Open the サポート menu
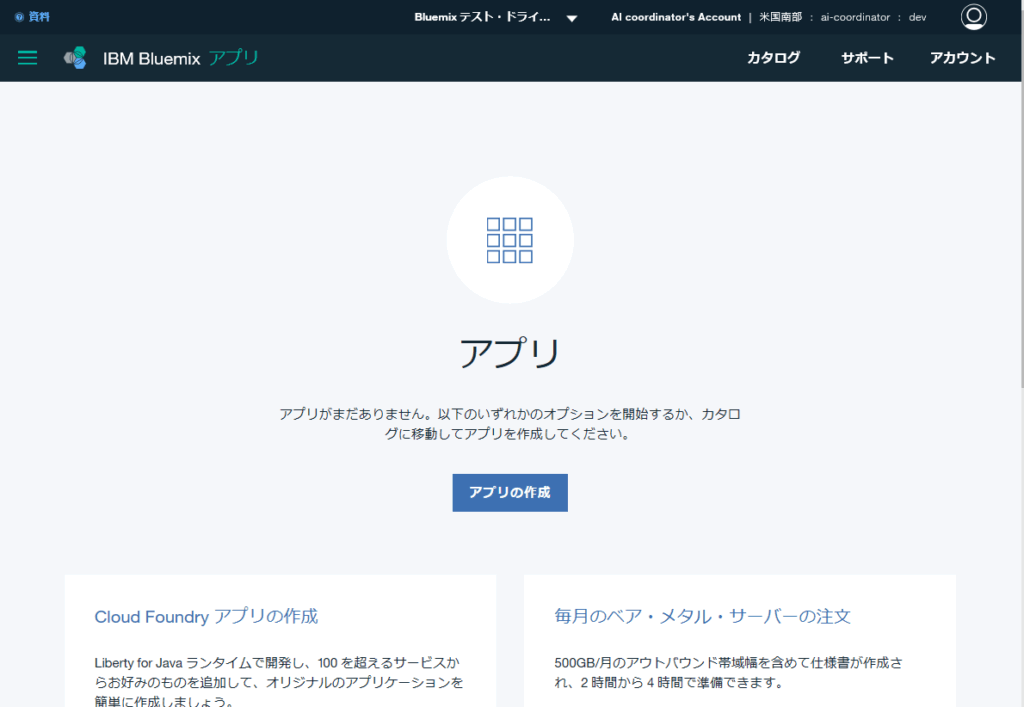1024x707 pixels. point(867,57)
